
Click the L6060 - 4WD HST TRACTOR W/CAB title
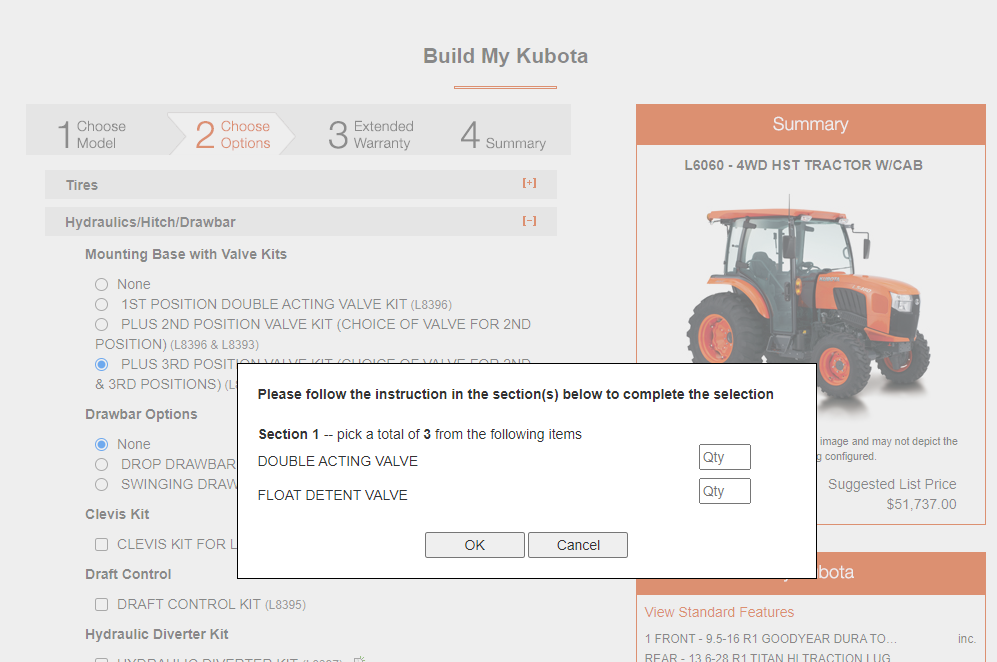[803, 165]
